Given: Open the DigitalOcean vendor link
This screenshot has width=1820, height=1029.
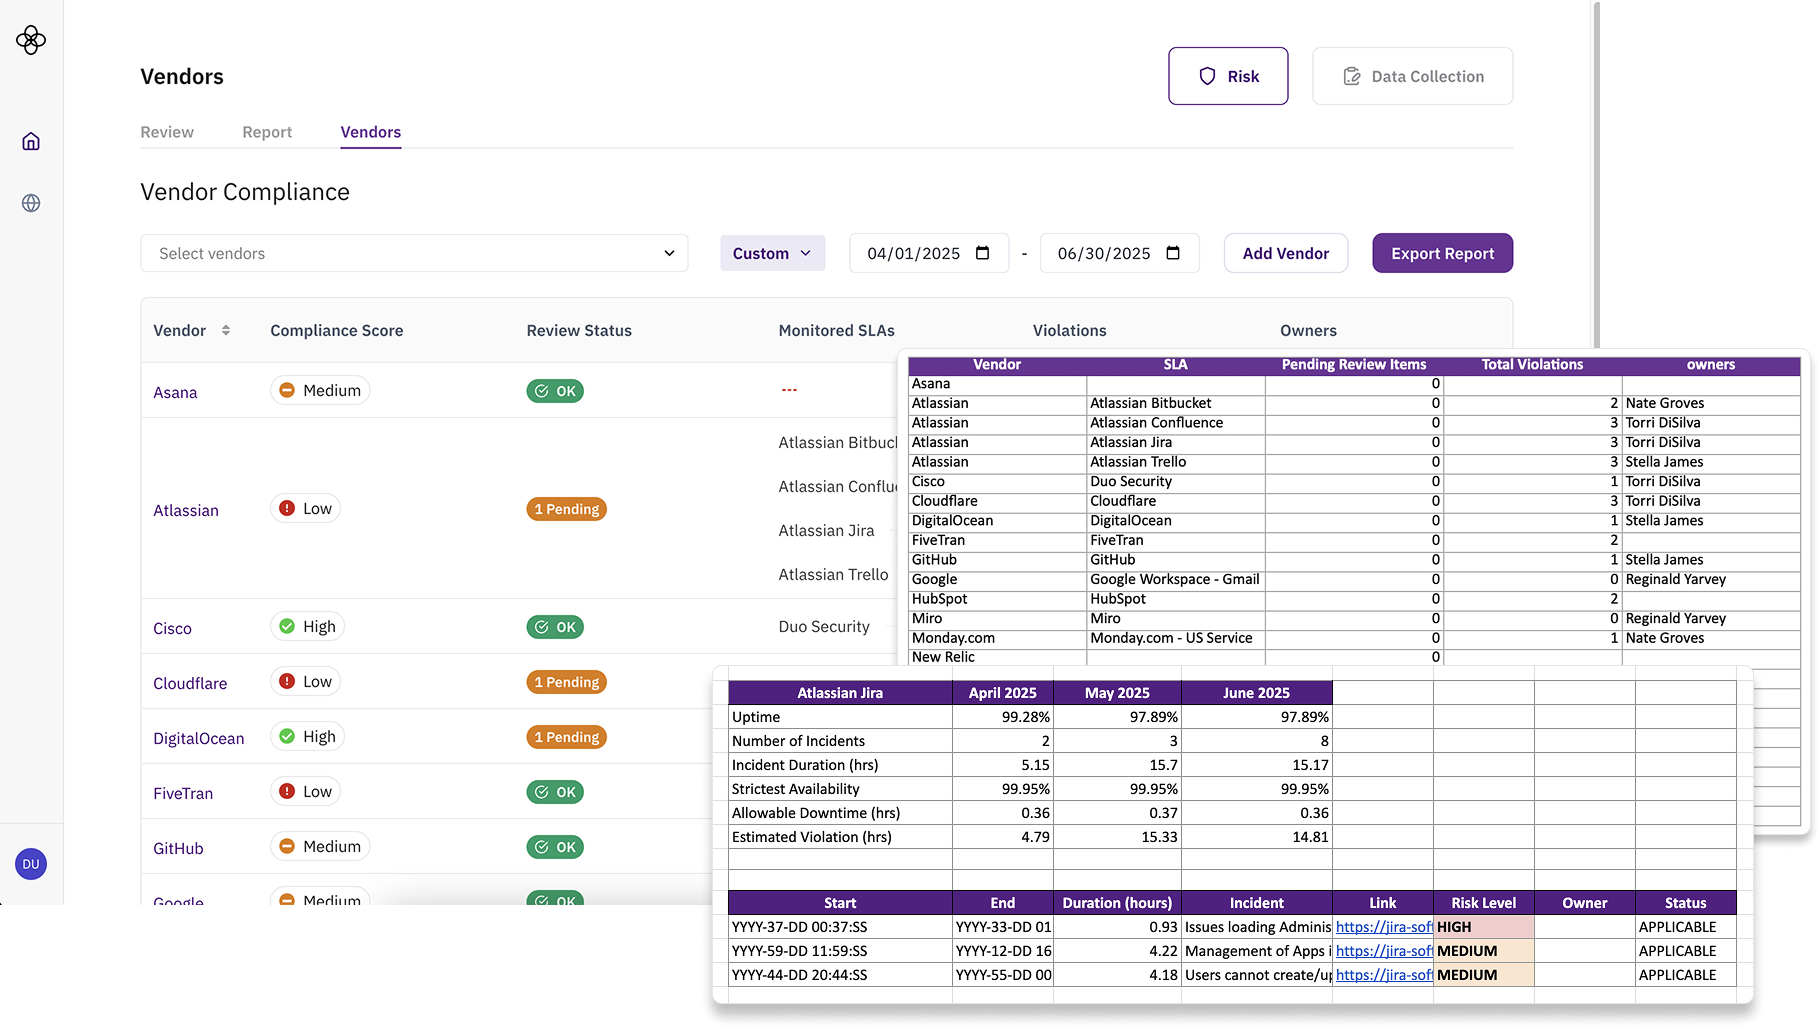Looking at the screenshot, I should [198, 738].
